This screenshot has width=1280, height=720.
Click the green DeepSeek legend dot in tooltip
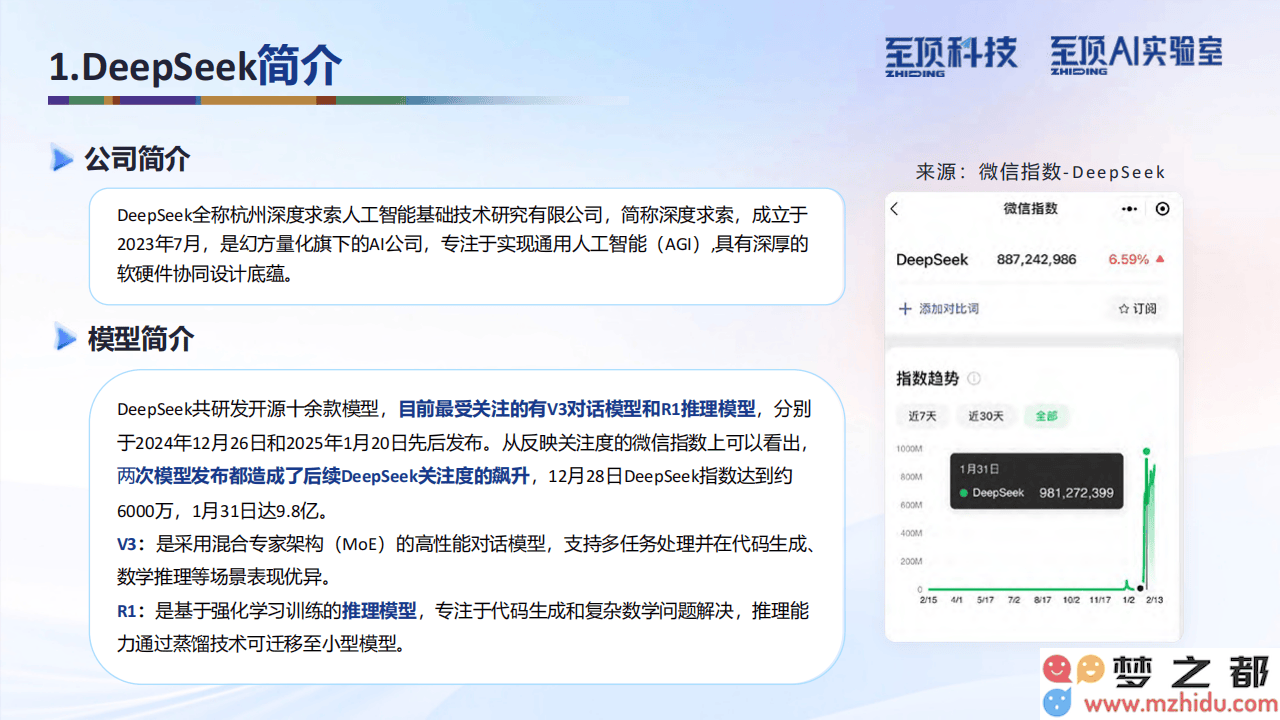pos(963,493)
